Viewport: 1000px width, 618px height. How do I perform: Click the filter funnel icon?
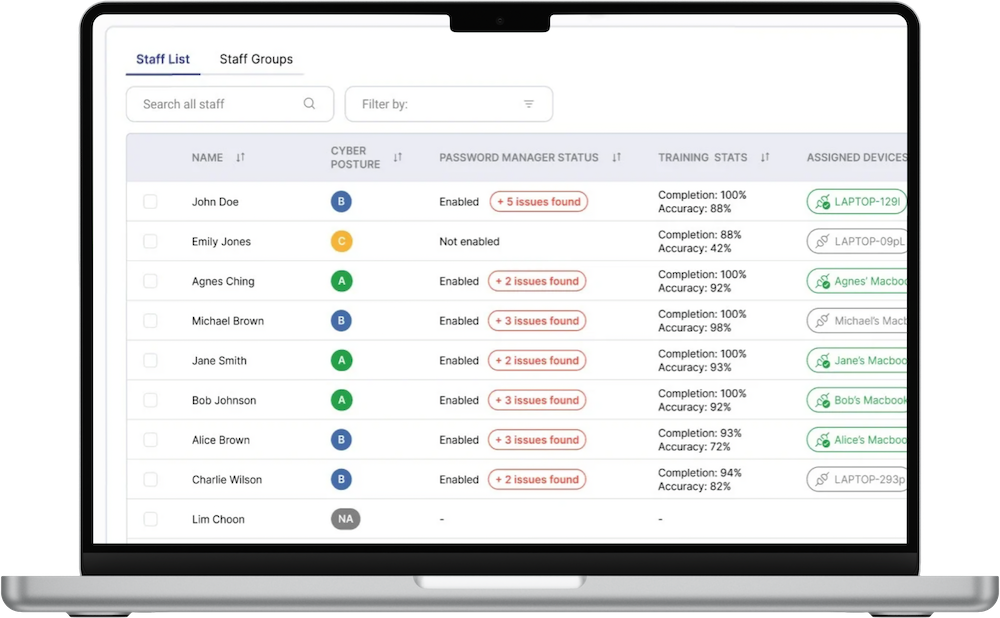point(527,103)
